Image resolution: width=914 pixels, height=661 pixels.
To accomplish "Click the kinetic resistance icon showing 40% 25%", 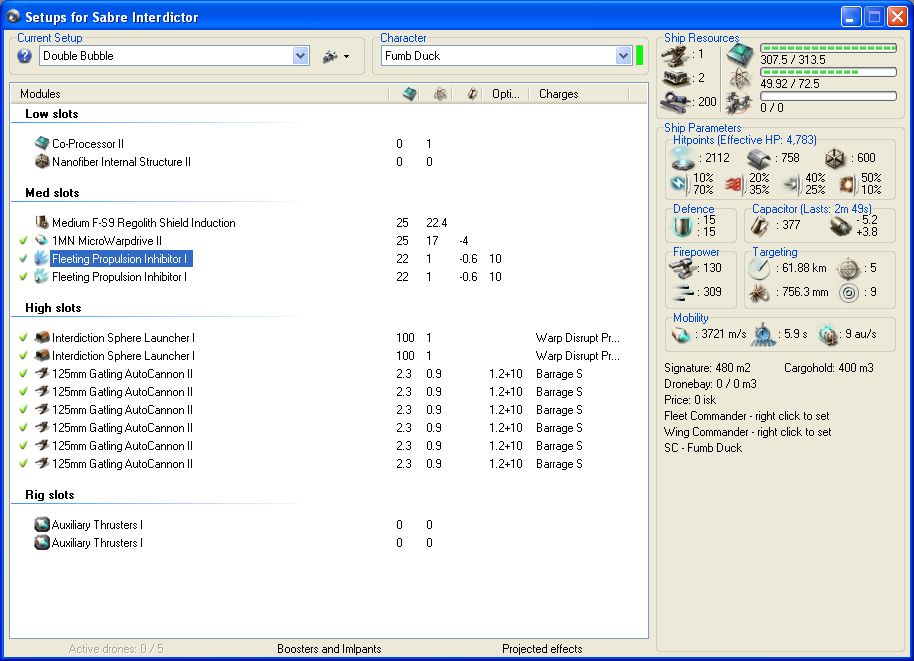I will click(792, 185).
